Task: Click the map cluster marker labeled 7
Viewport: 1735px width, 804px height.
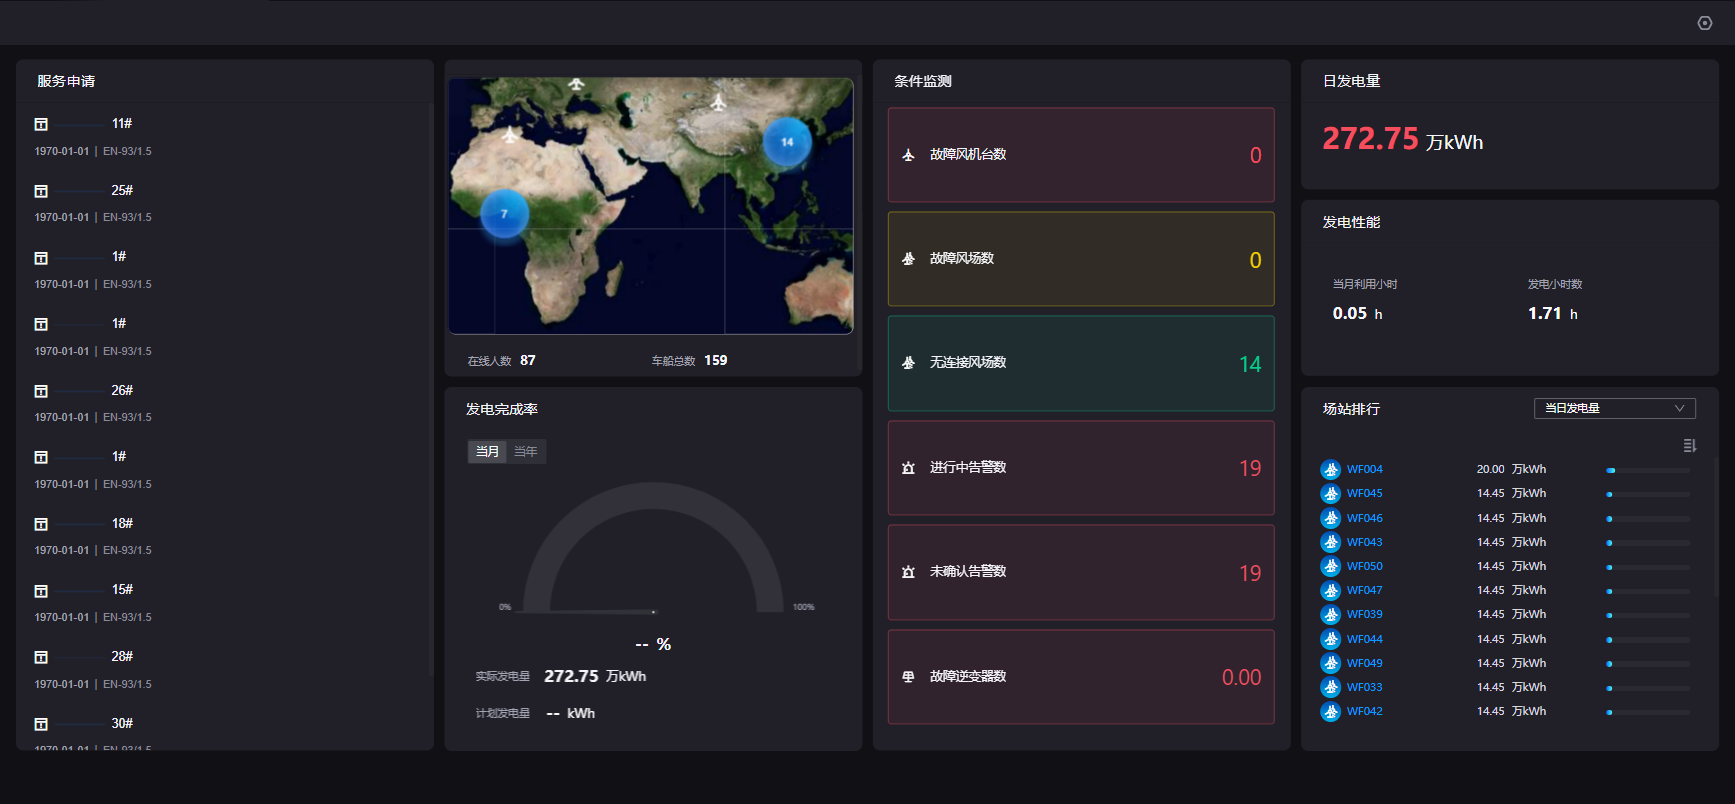Action: point(504,213)
